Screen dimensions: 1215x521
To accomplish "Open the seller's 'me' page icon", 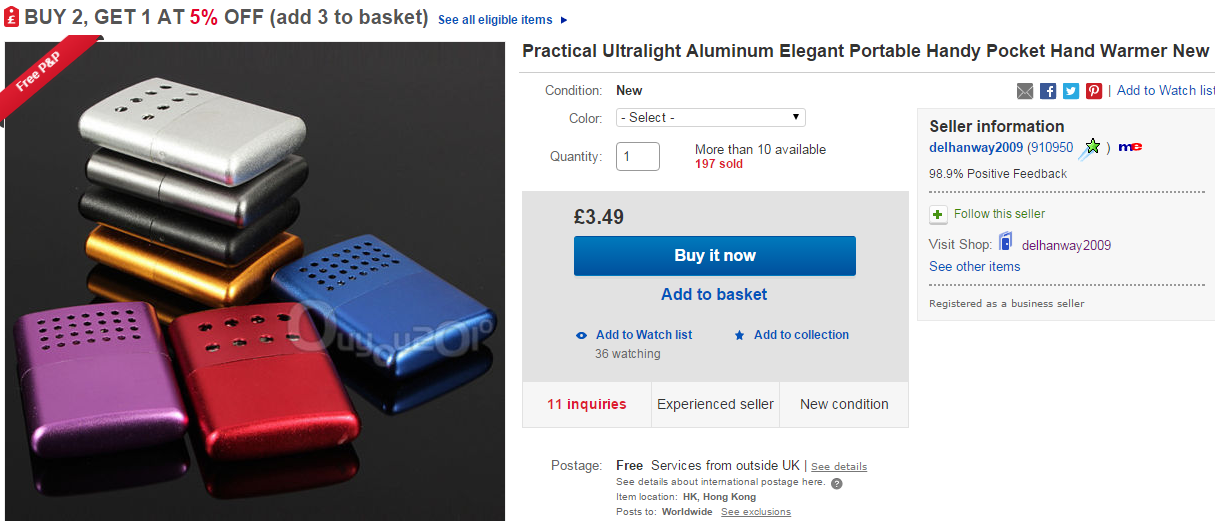I will (x=1130, y=147).
